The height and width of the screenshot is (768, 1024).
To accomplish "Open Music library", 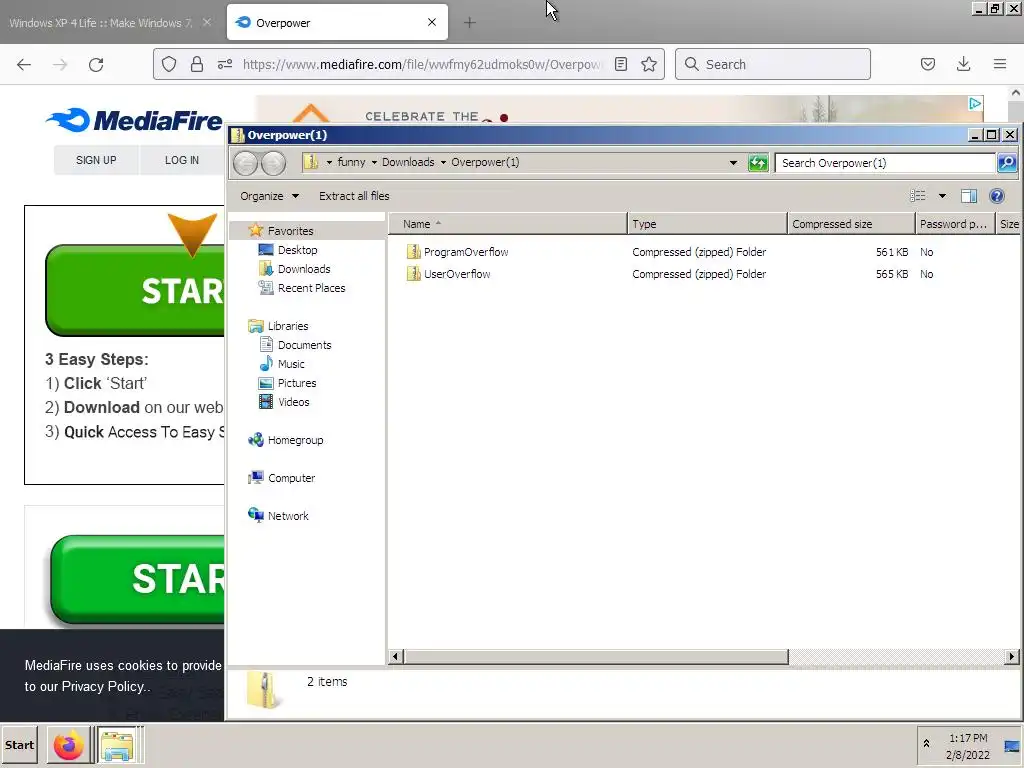I will click(x=291, y=363).
